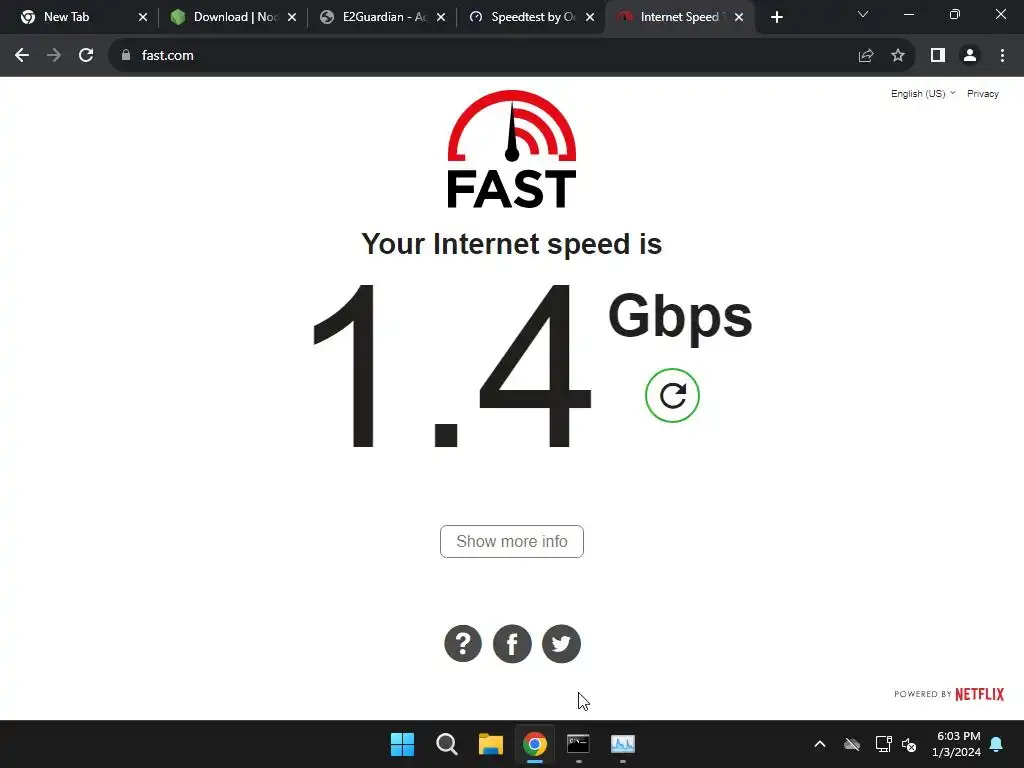Image resolution: width=1024 pixels, height=768 pixels.
Task: Expand the English (US) language dropdown
Action: 923,93
